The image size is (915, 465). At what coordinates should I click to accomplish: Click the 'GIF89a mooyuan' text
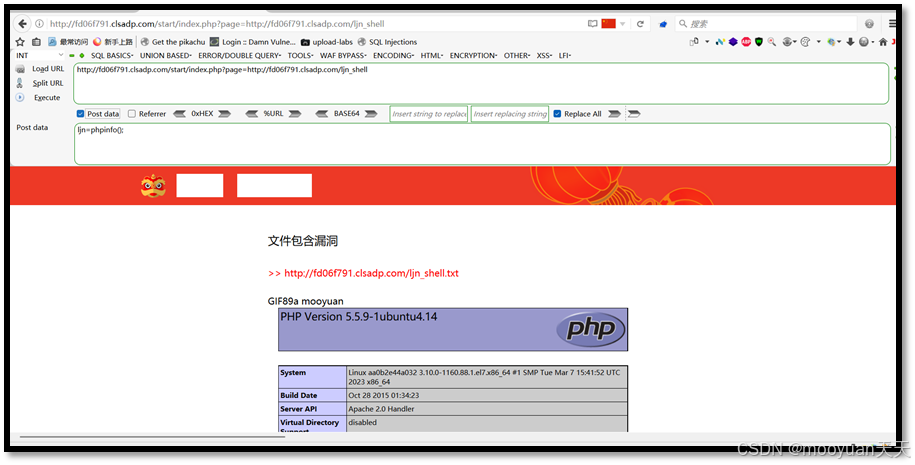(x=306, y=302)
